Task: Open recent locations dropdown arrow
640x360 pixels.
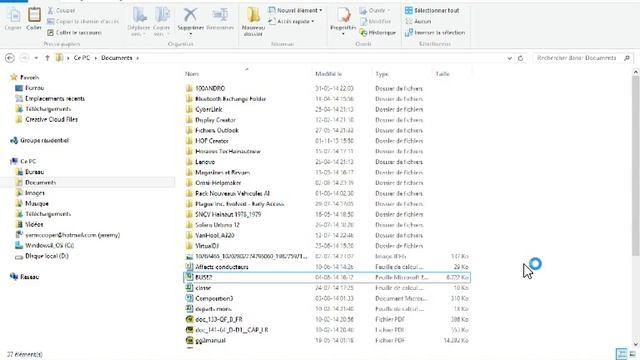Action: [36, 58]
